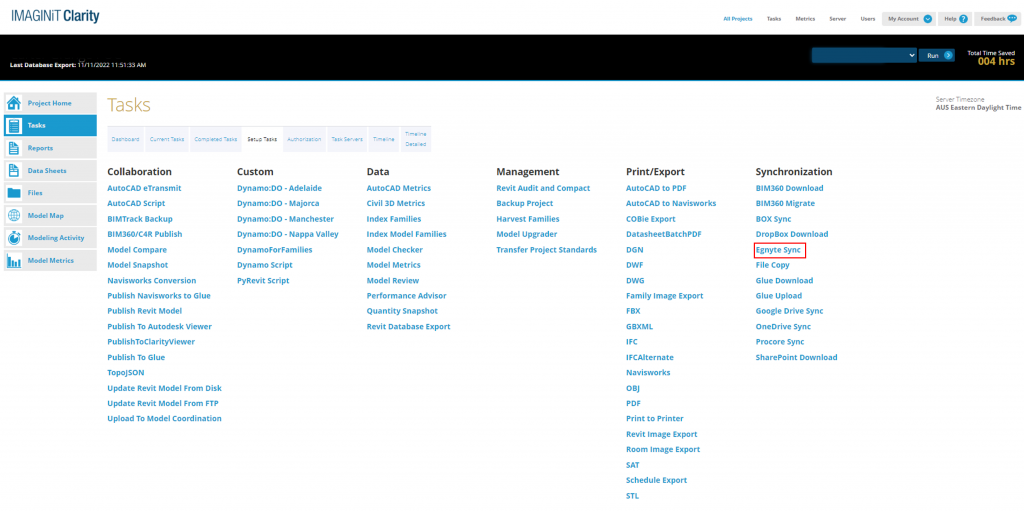Viewport: 1024px width, 511px height.
Task: Open the Print to Printer link
Action: 654,419
